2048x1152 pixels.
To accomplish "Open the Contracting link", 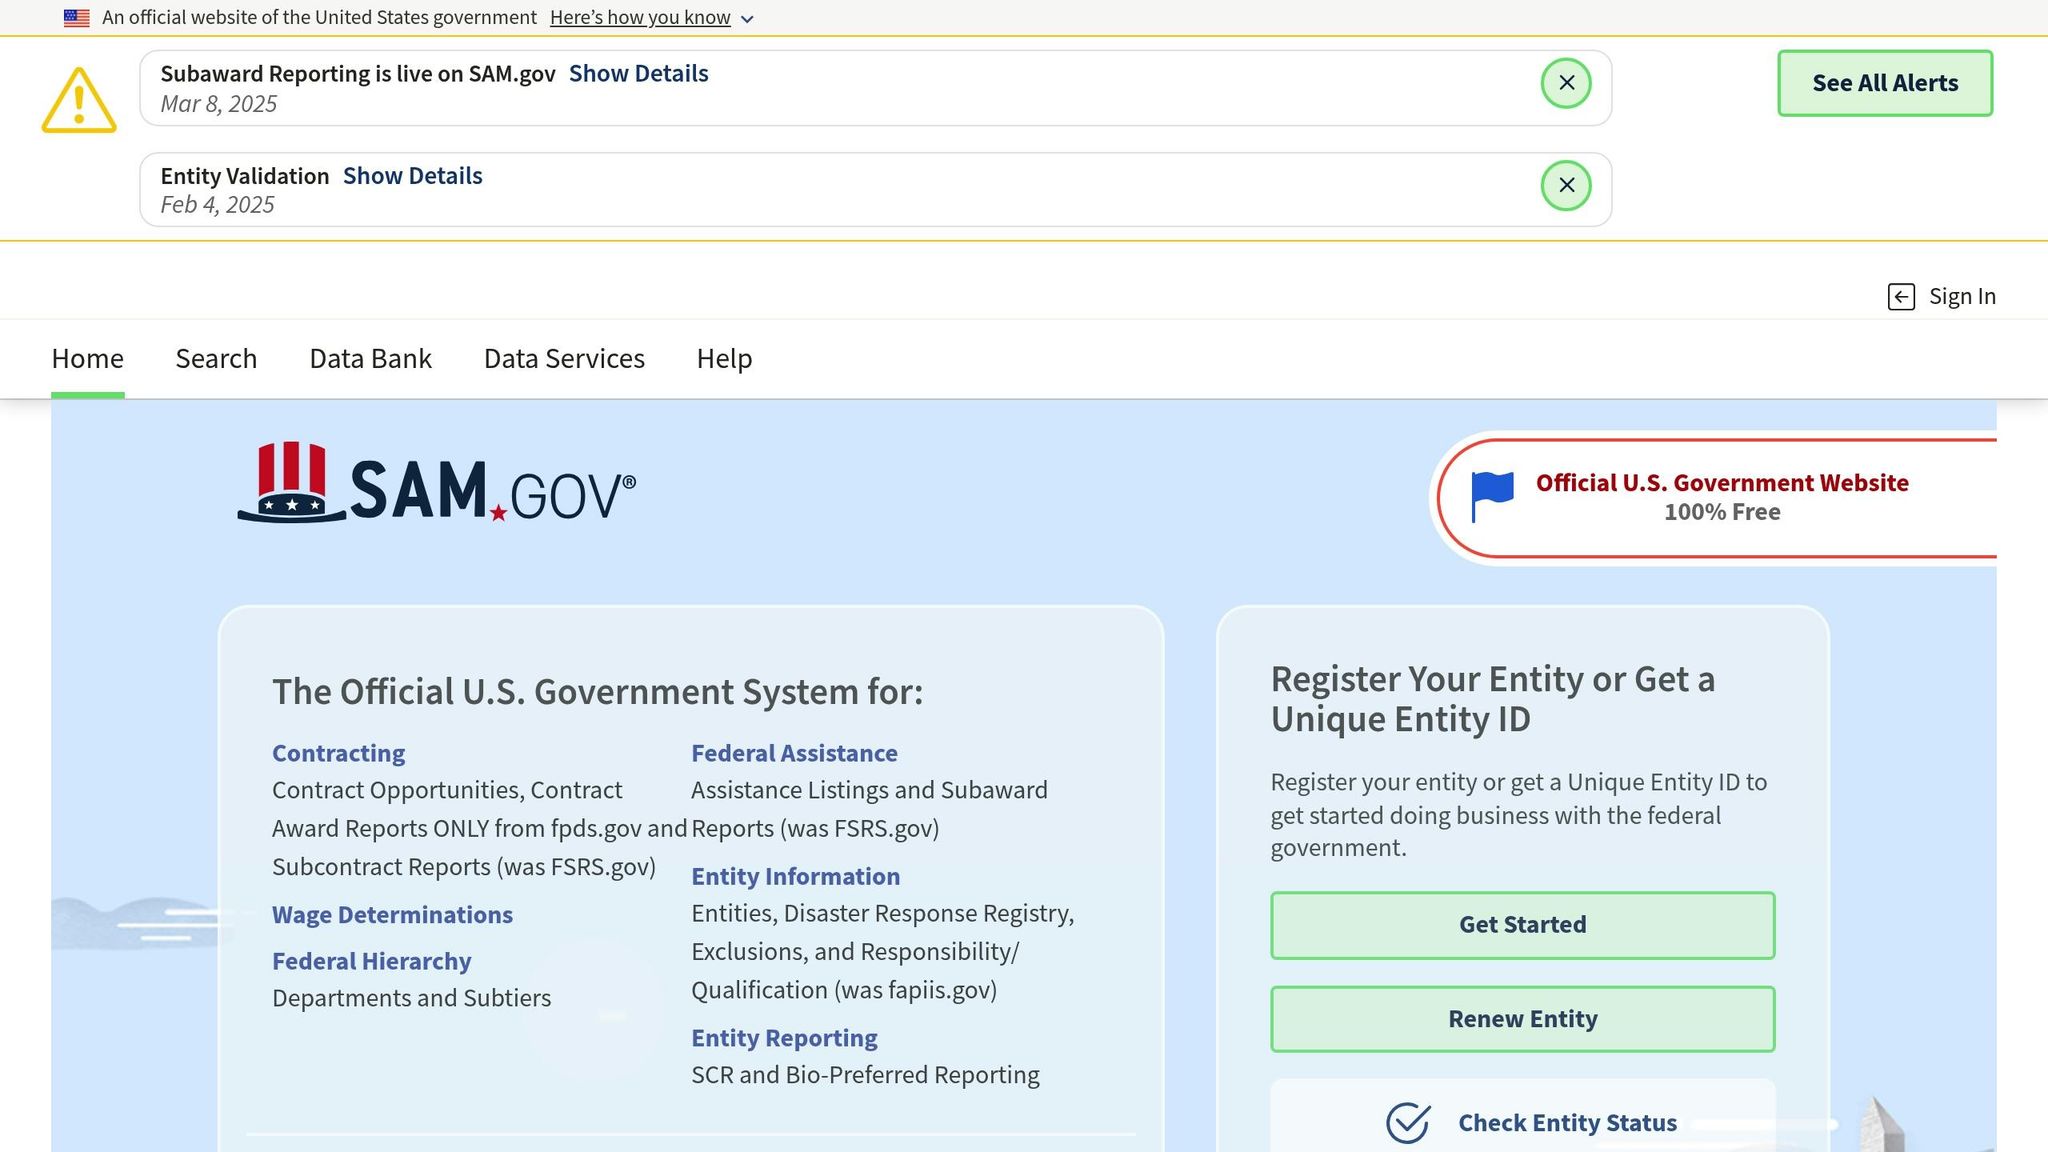I will tap(338, 754).
